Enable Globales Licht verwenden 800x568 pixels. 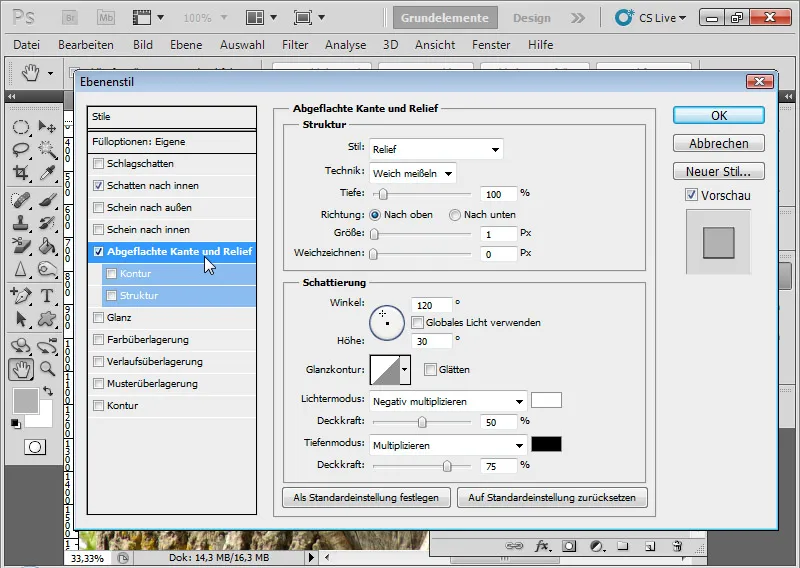[417, 323]
